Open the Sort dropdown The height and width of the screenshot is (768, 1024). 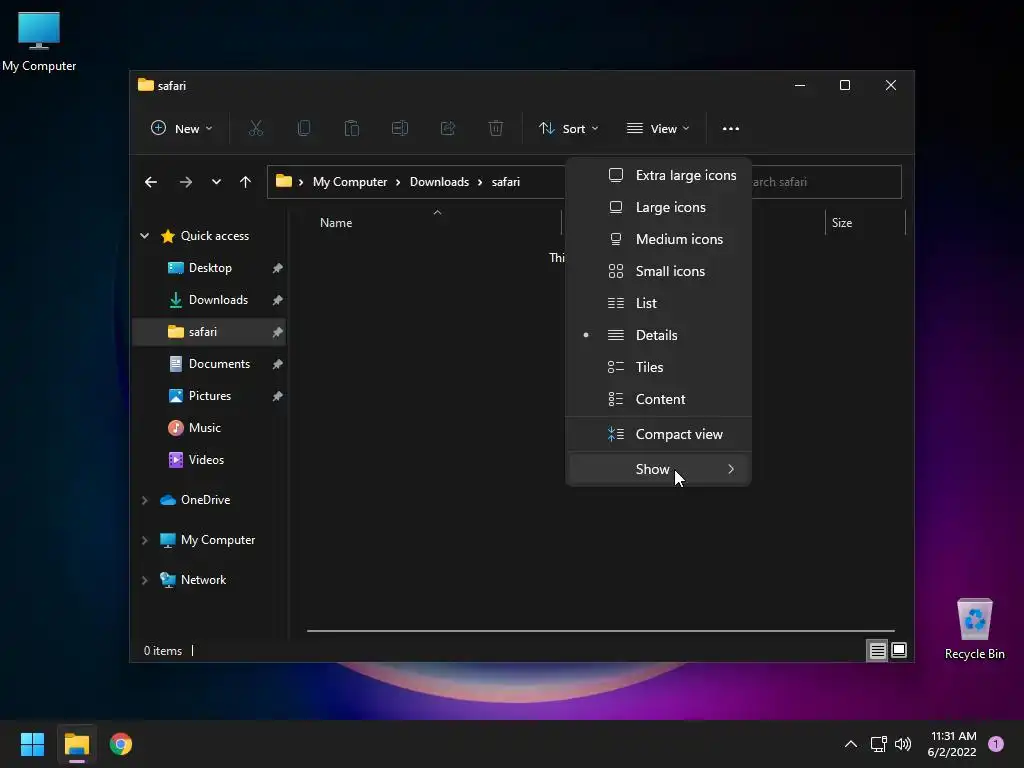coord(568,129)
